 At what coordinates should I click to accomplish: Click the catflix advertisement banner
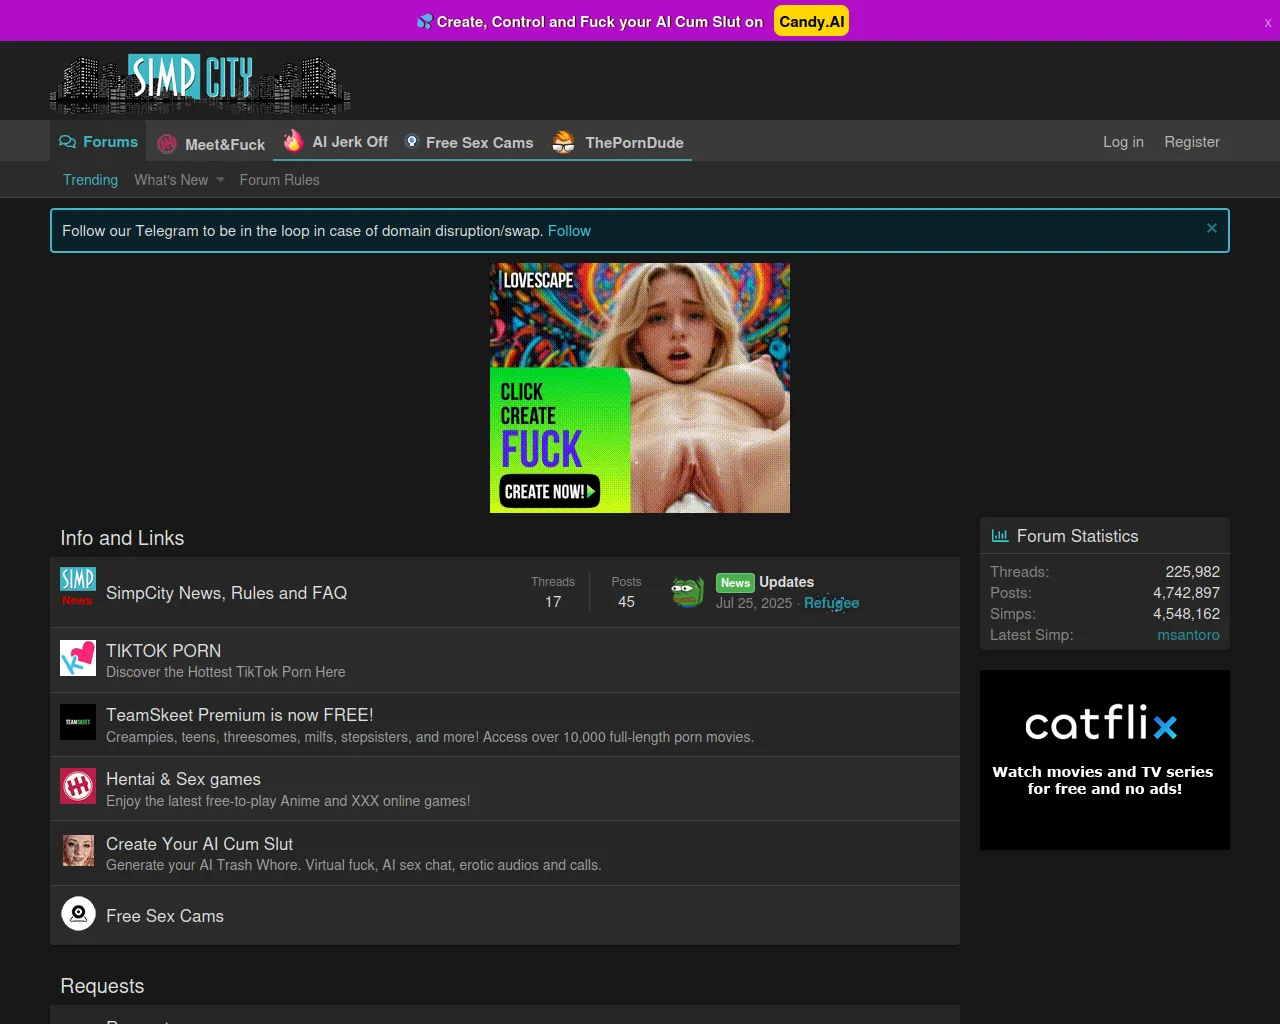click(1104, 760)
